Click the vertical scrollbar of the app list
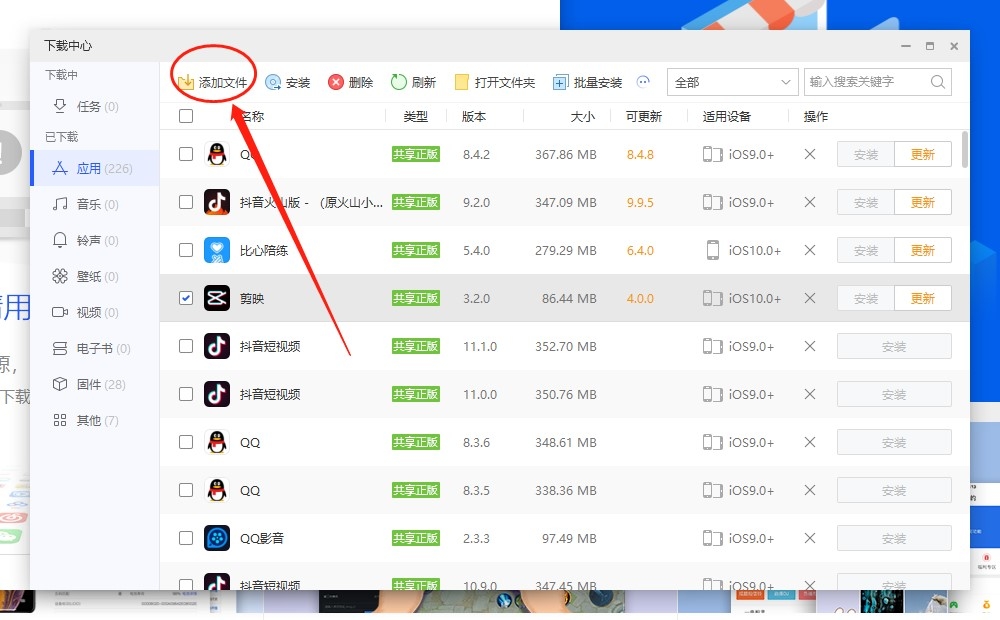The height and width of the screenshot is (620, 1000). (964, 149)
